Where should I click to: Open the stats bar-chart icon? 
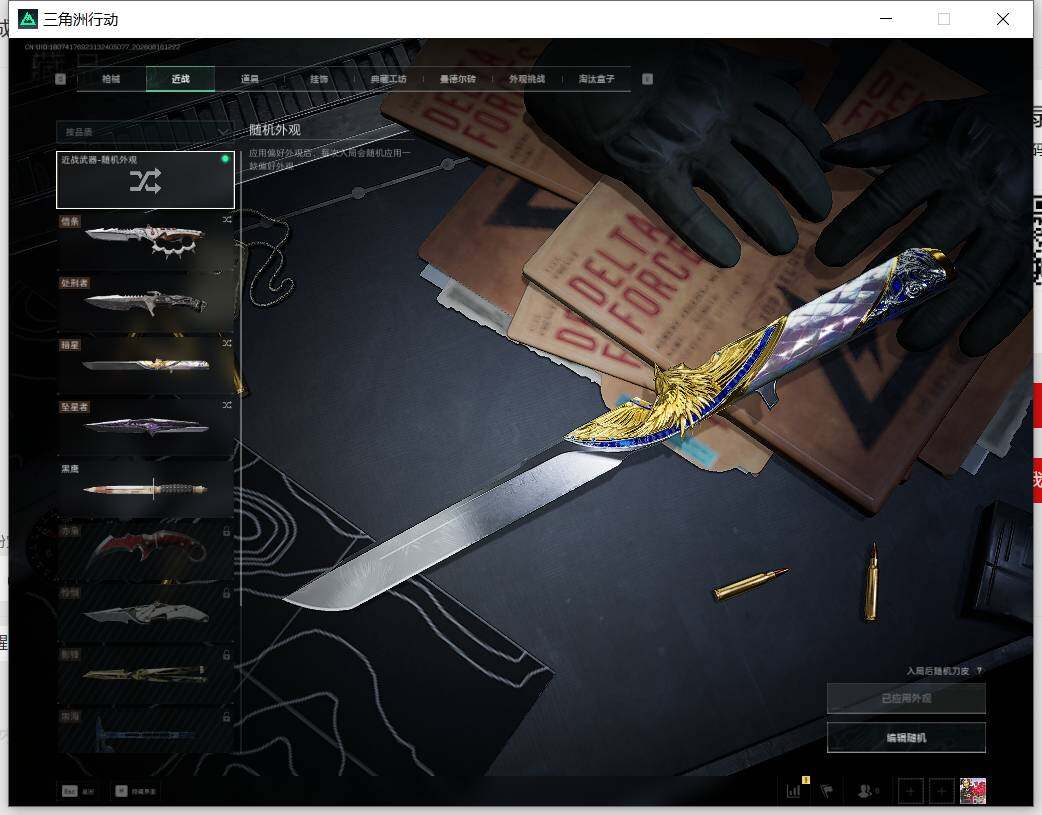pos(794,790)
